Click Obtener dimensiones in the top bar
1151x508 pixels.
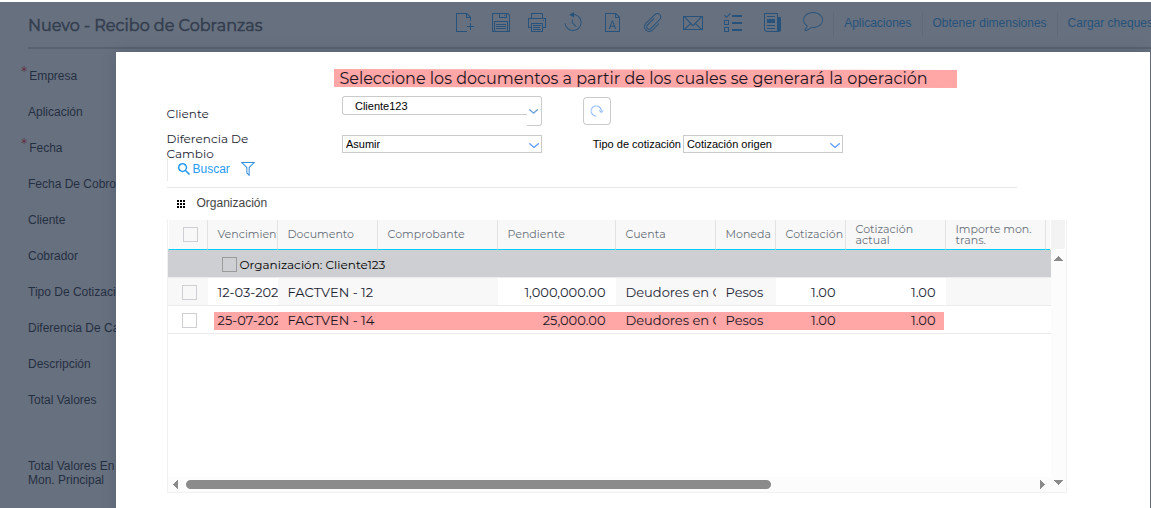[988, 23]
